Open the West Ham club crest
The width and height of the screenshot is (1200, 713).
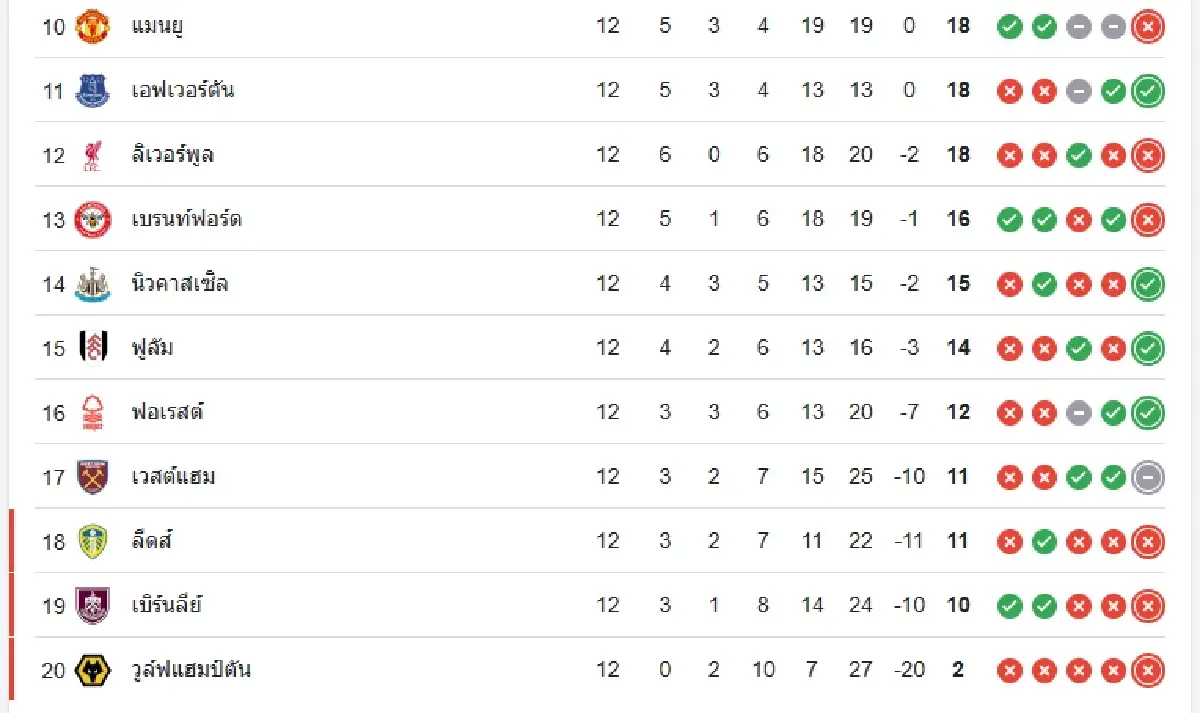click(x=93, y=477)
